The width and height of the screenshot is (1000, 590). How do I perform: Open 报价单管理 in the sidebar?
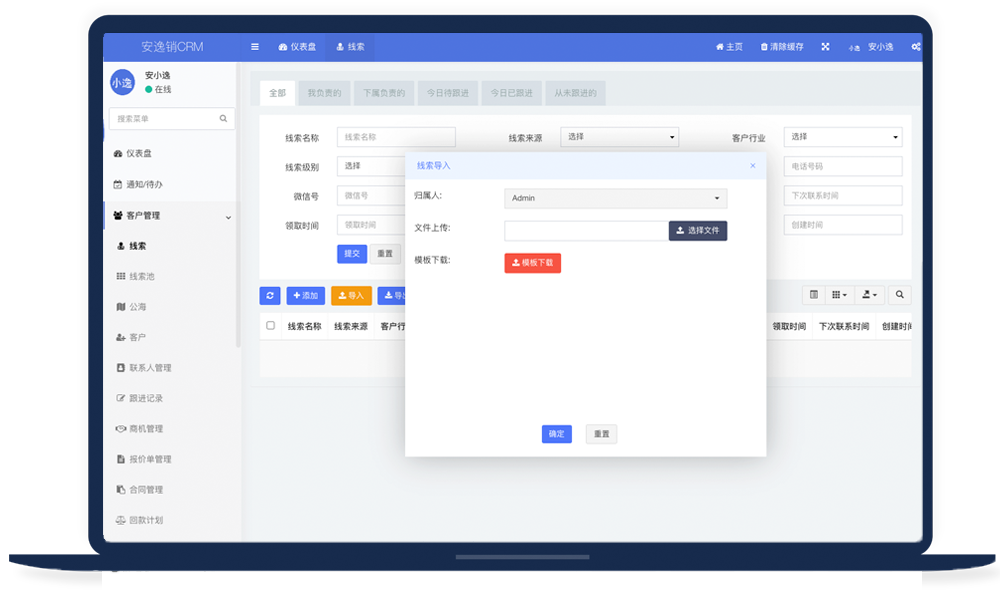point(145,459)
